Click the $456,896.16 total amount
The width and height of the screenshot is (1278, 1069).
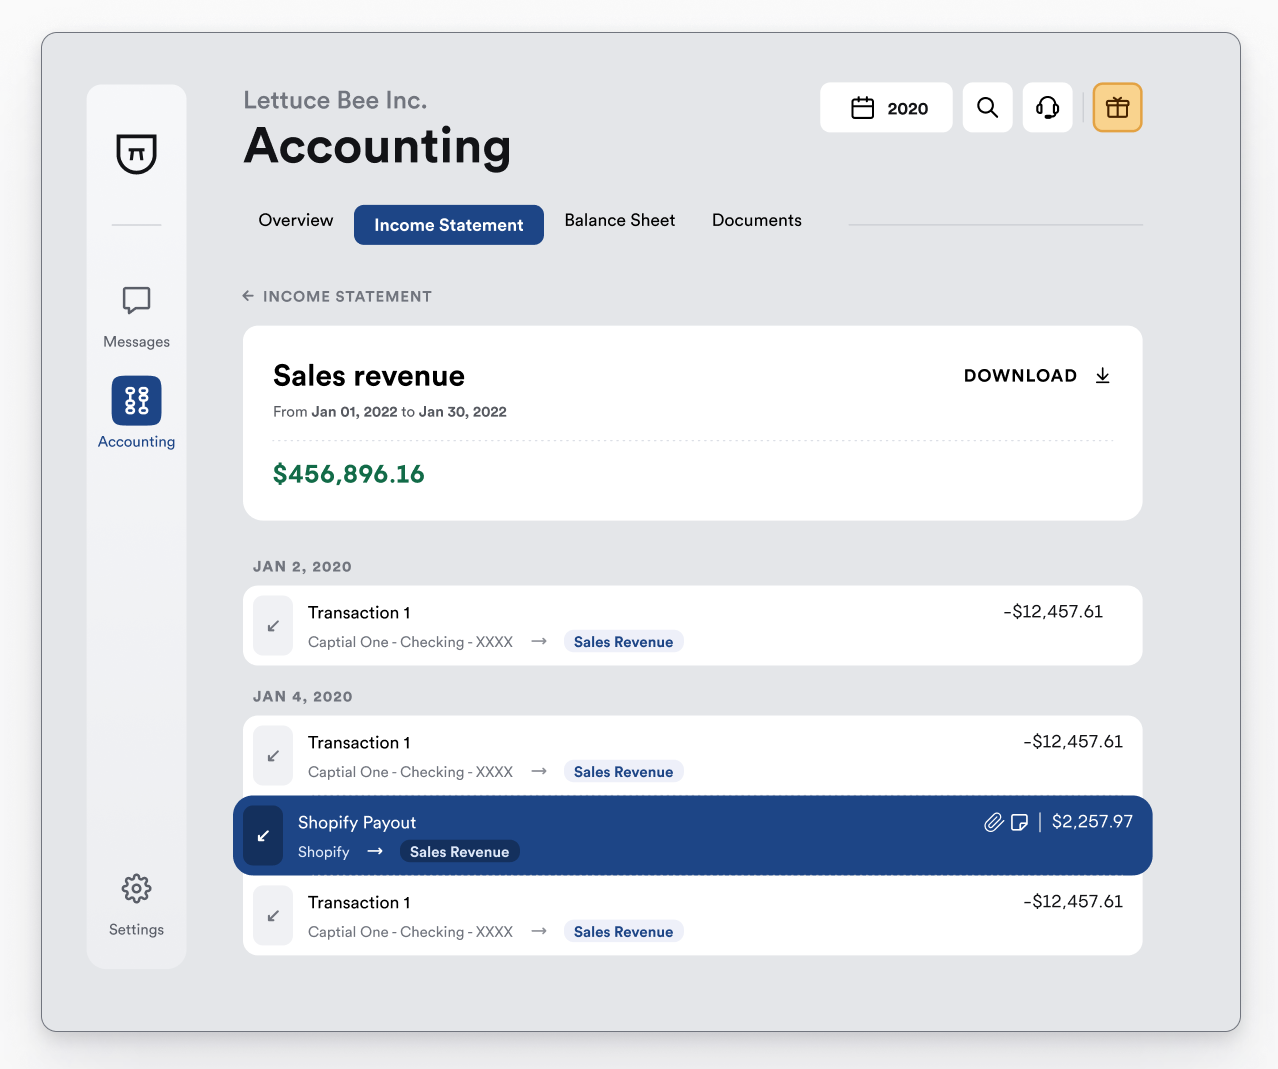pyautogui.click(x=348, y=474)
